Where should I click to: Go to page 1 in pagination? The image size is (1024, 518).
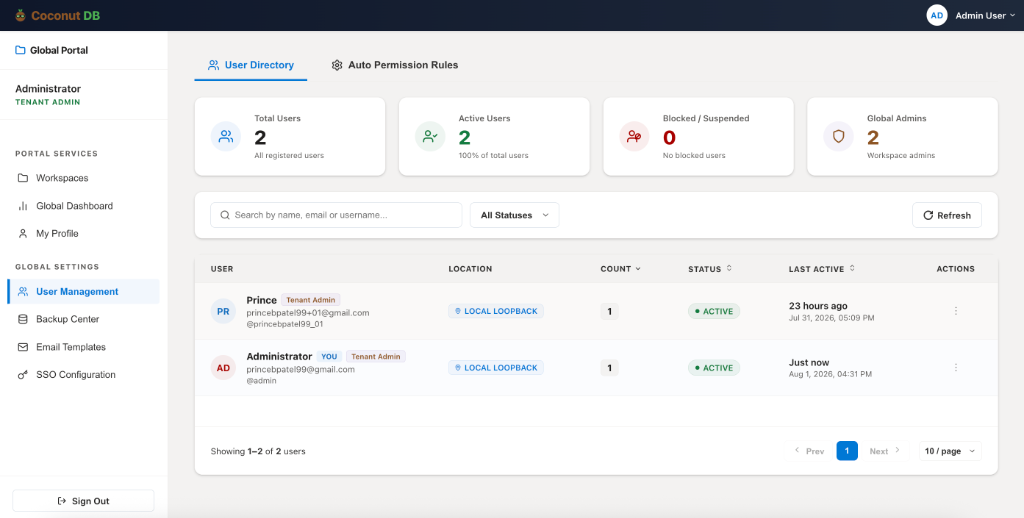point(847,451)
